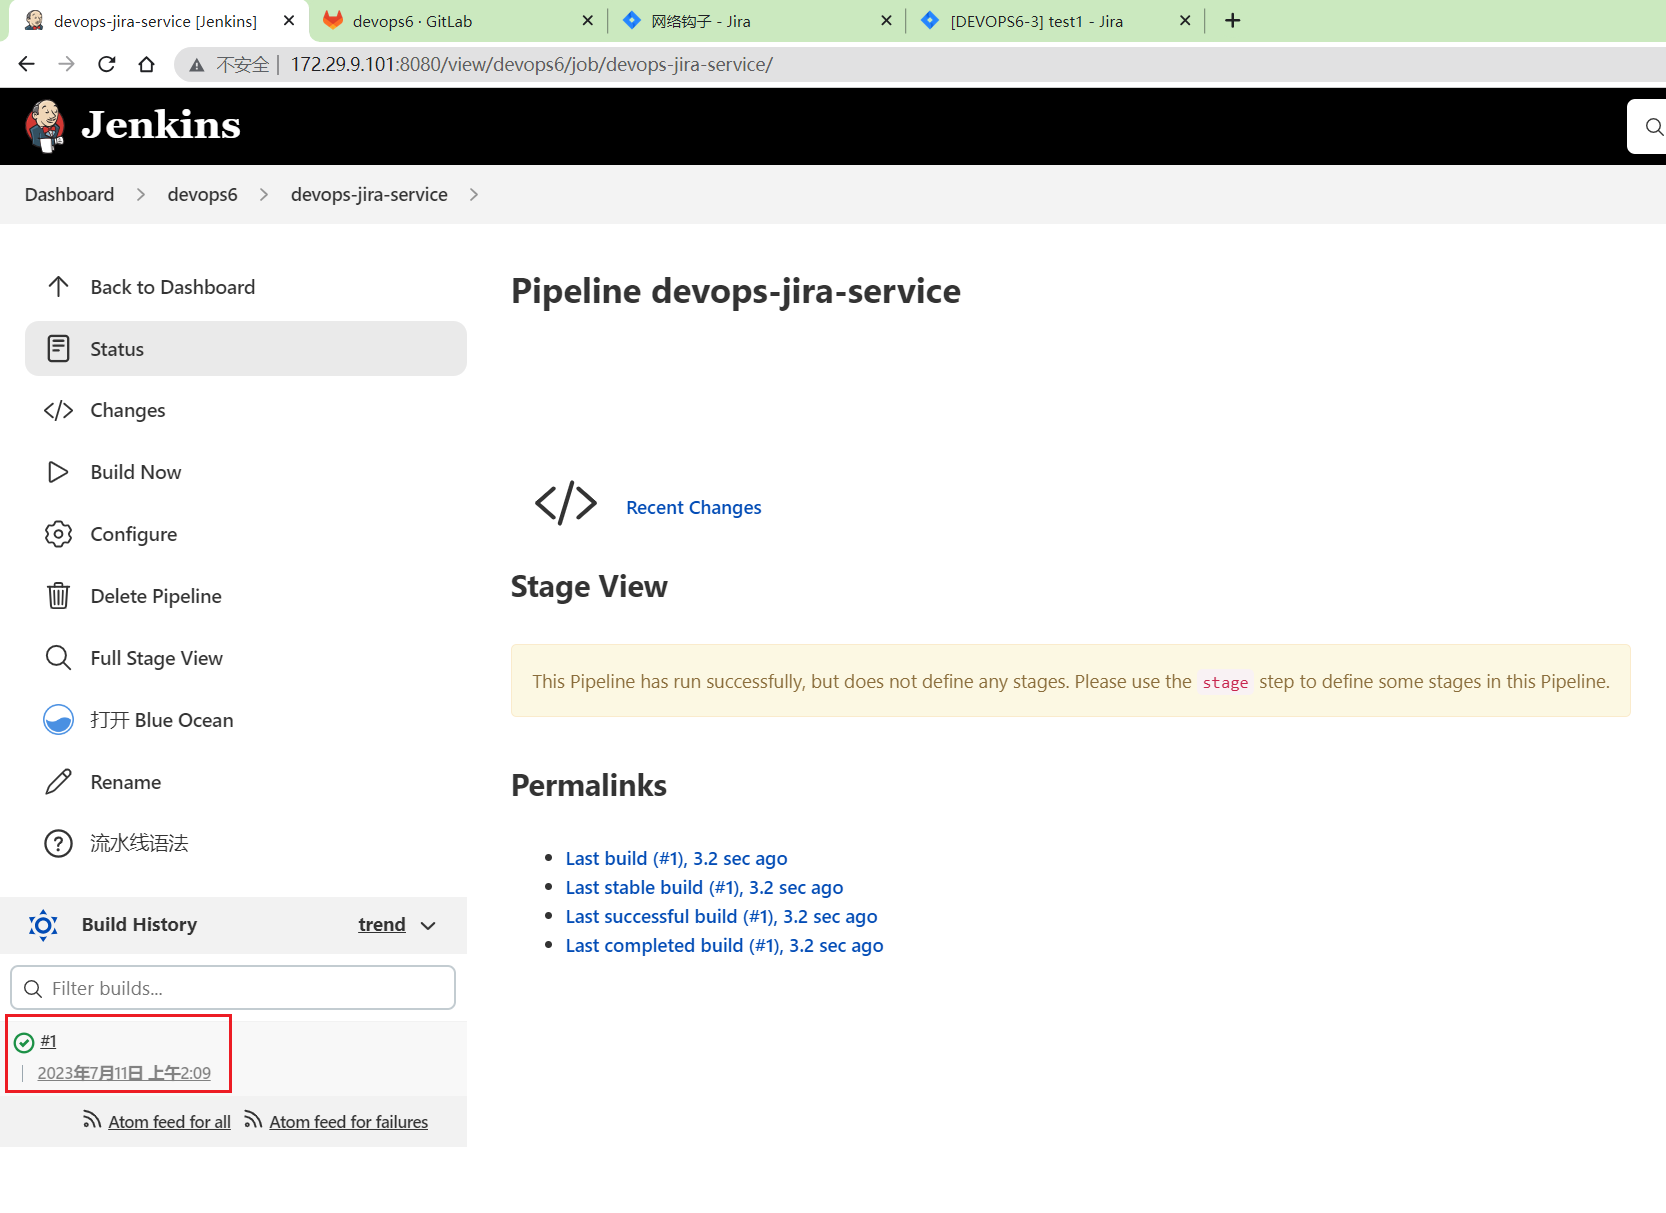Screen dimensions: 1666x1213
Task: Expand the chevron after devops-jira-service breadcrumb
Action: (x=474, y=195)
